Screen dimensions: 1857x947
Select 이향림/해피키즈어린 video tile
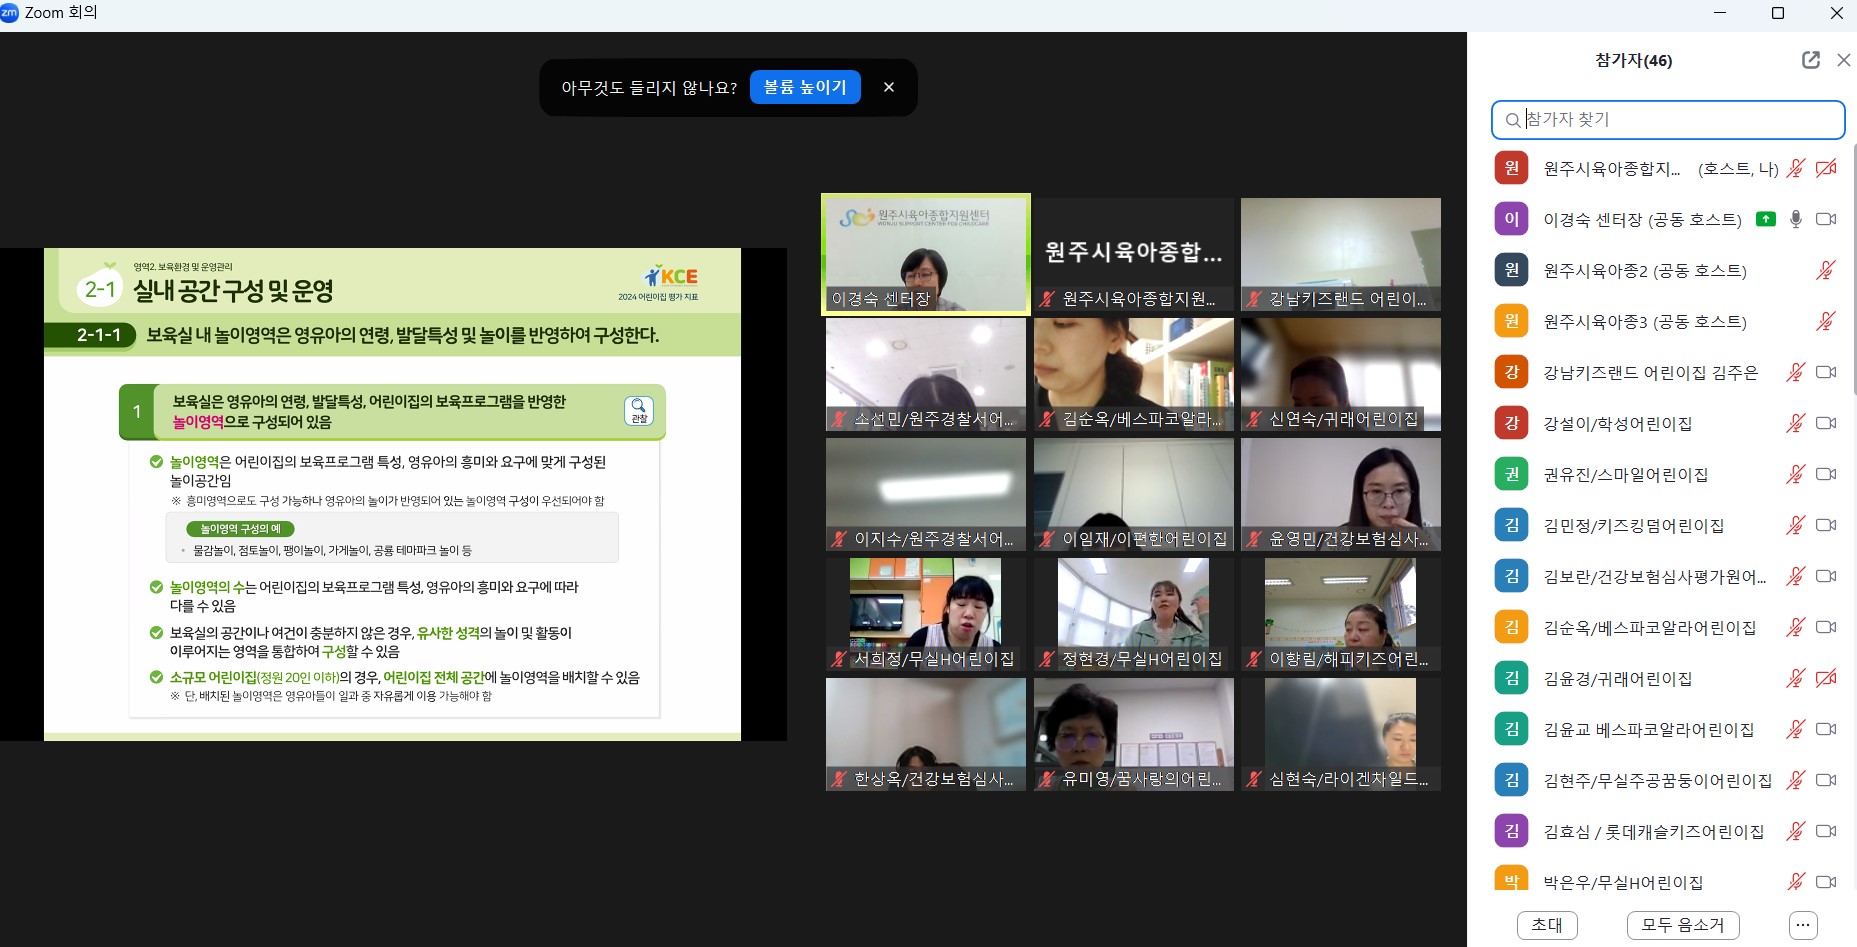pyautogui.click(x=1341, y=614)
